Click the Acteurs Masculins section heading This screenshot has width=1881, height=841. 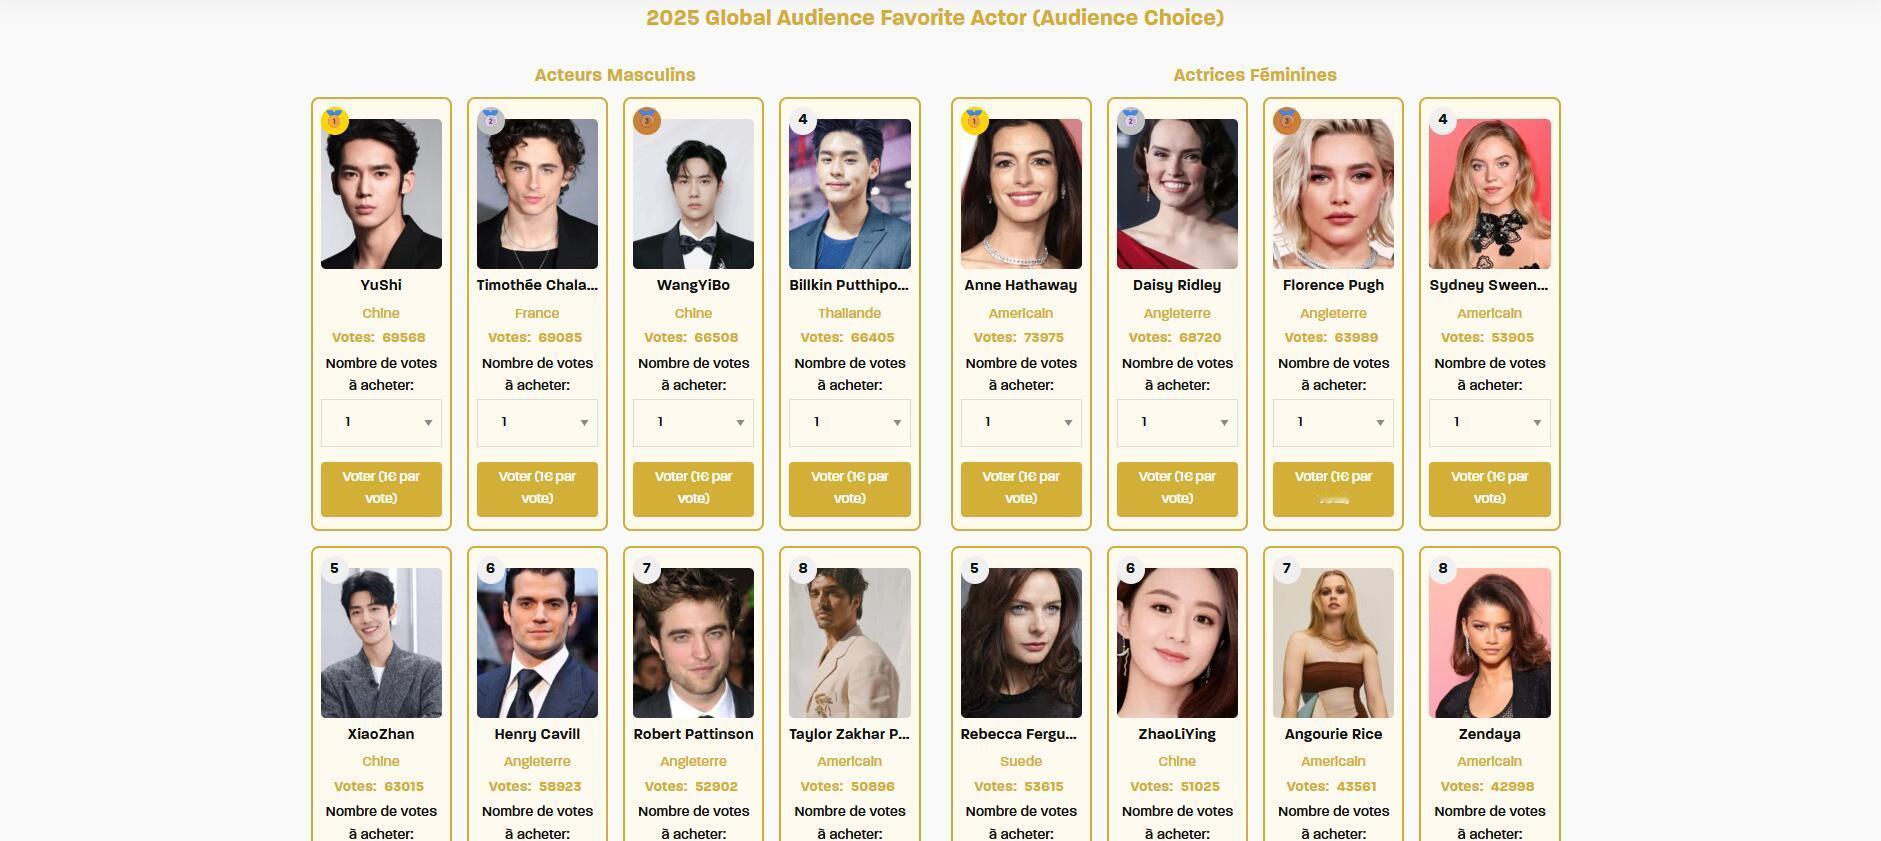[615, 75]
